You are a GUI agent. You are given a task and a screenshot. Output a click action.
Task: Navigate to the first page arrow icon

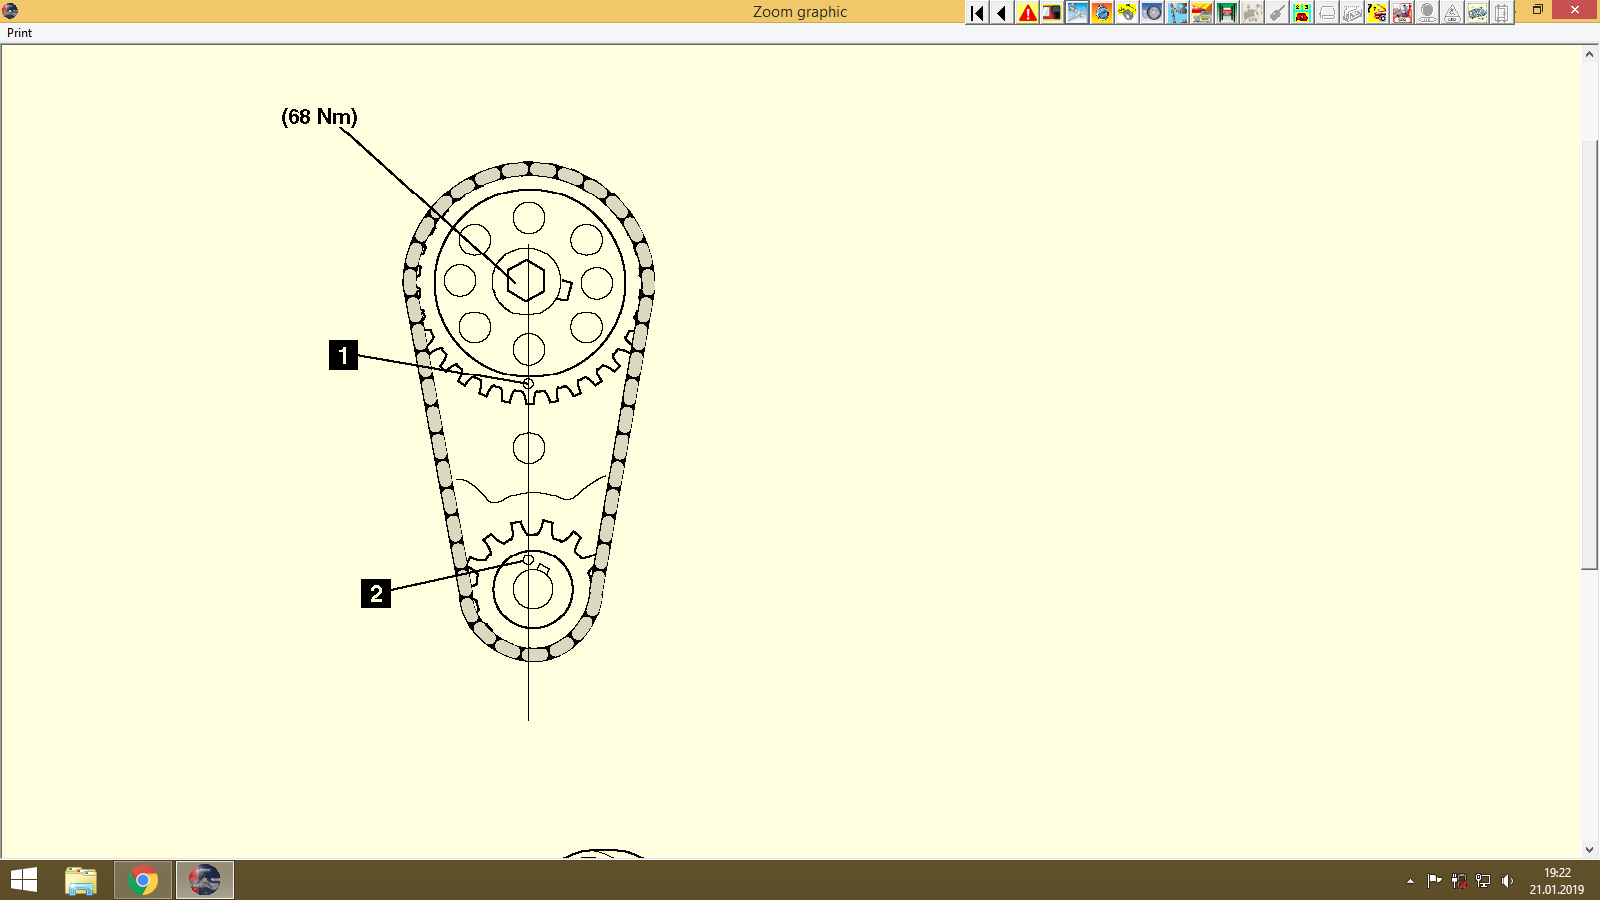click(x=977, y=13)
